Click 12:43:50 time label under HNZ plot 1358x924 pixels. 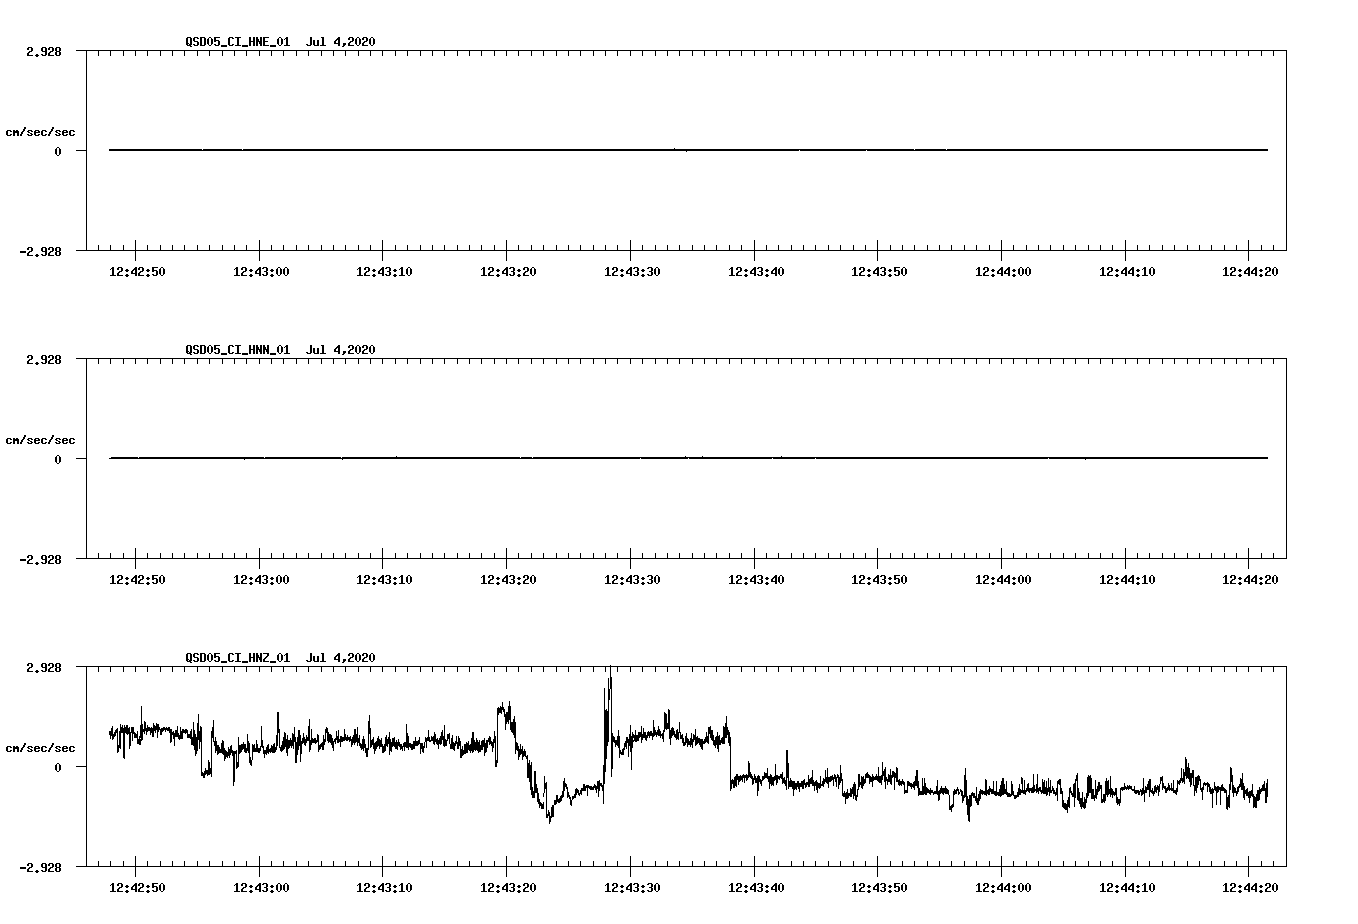pos(879,888)
